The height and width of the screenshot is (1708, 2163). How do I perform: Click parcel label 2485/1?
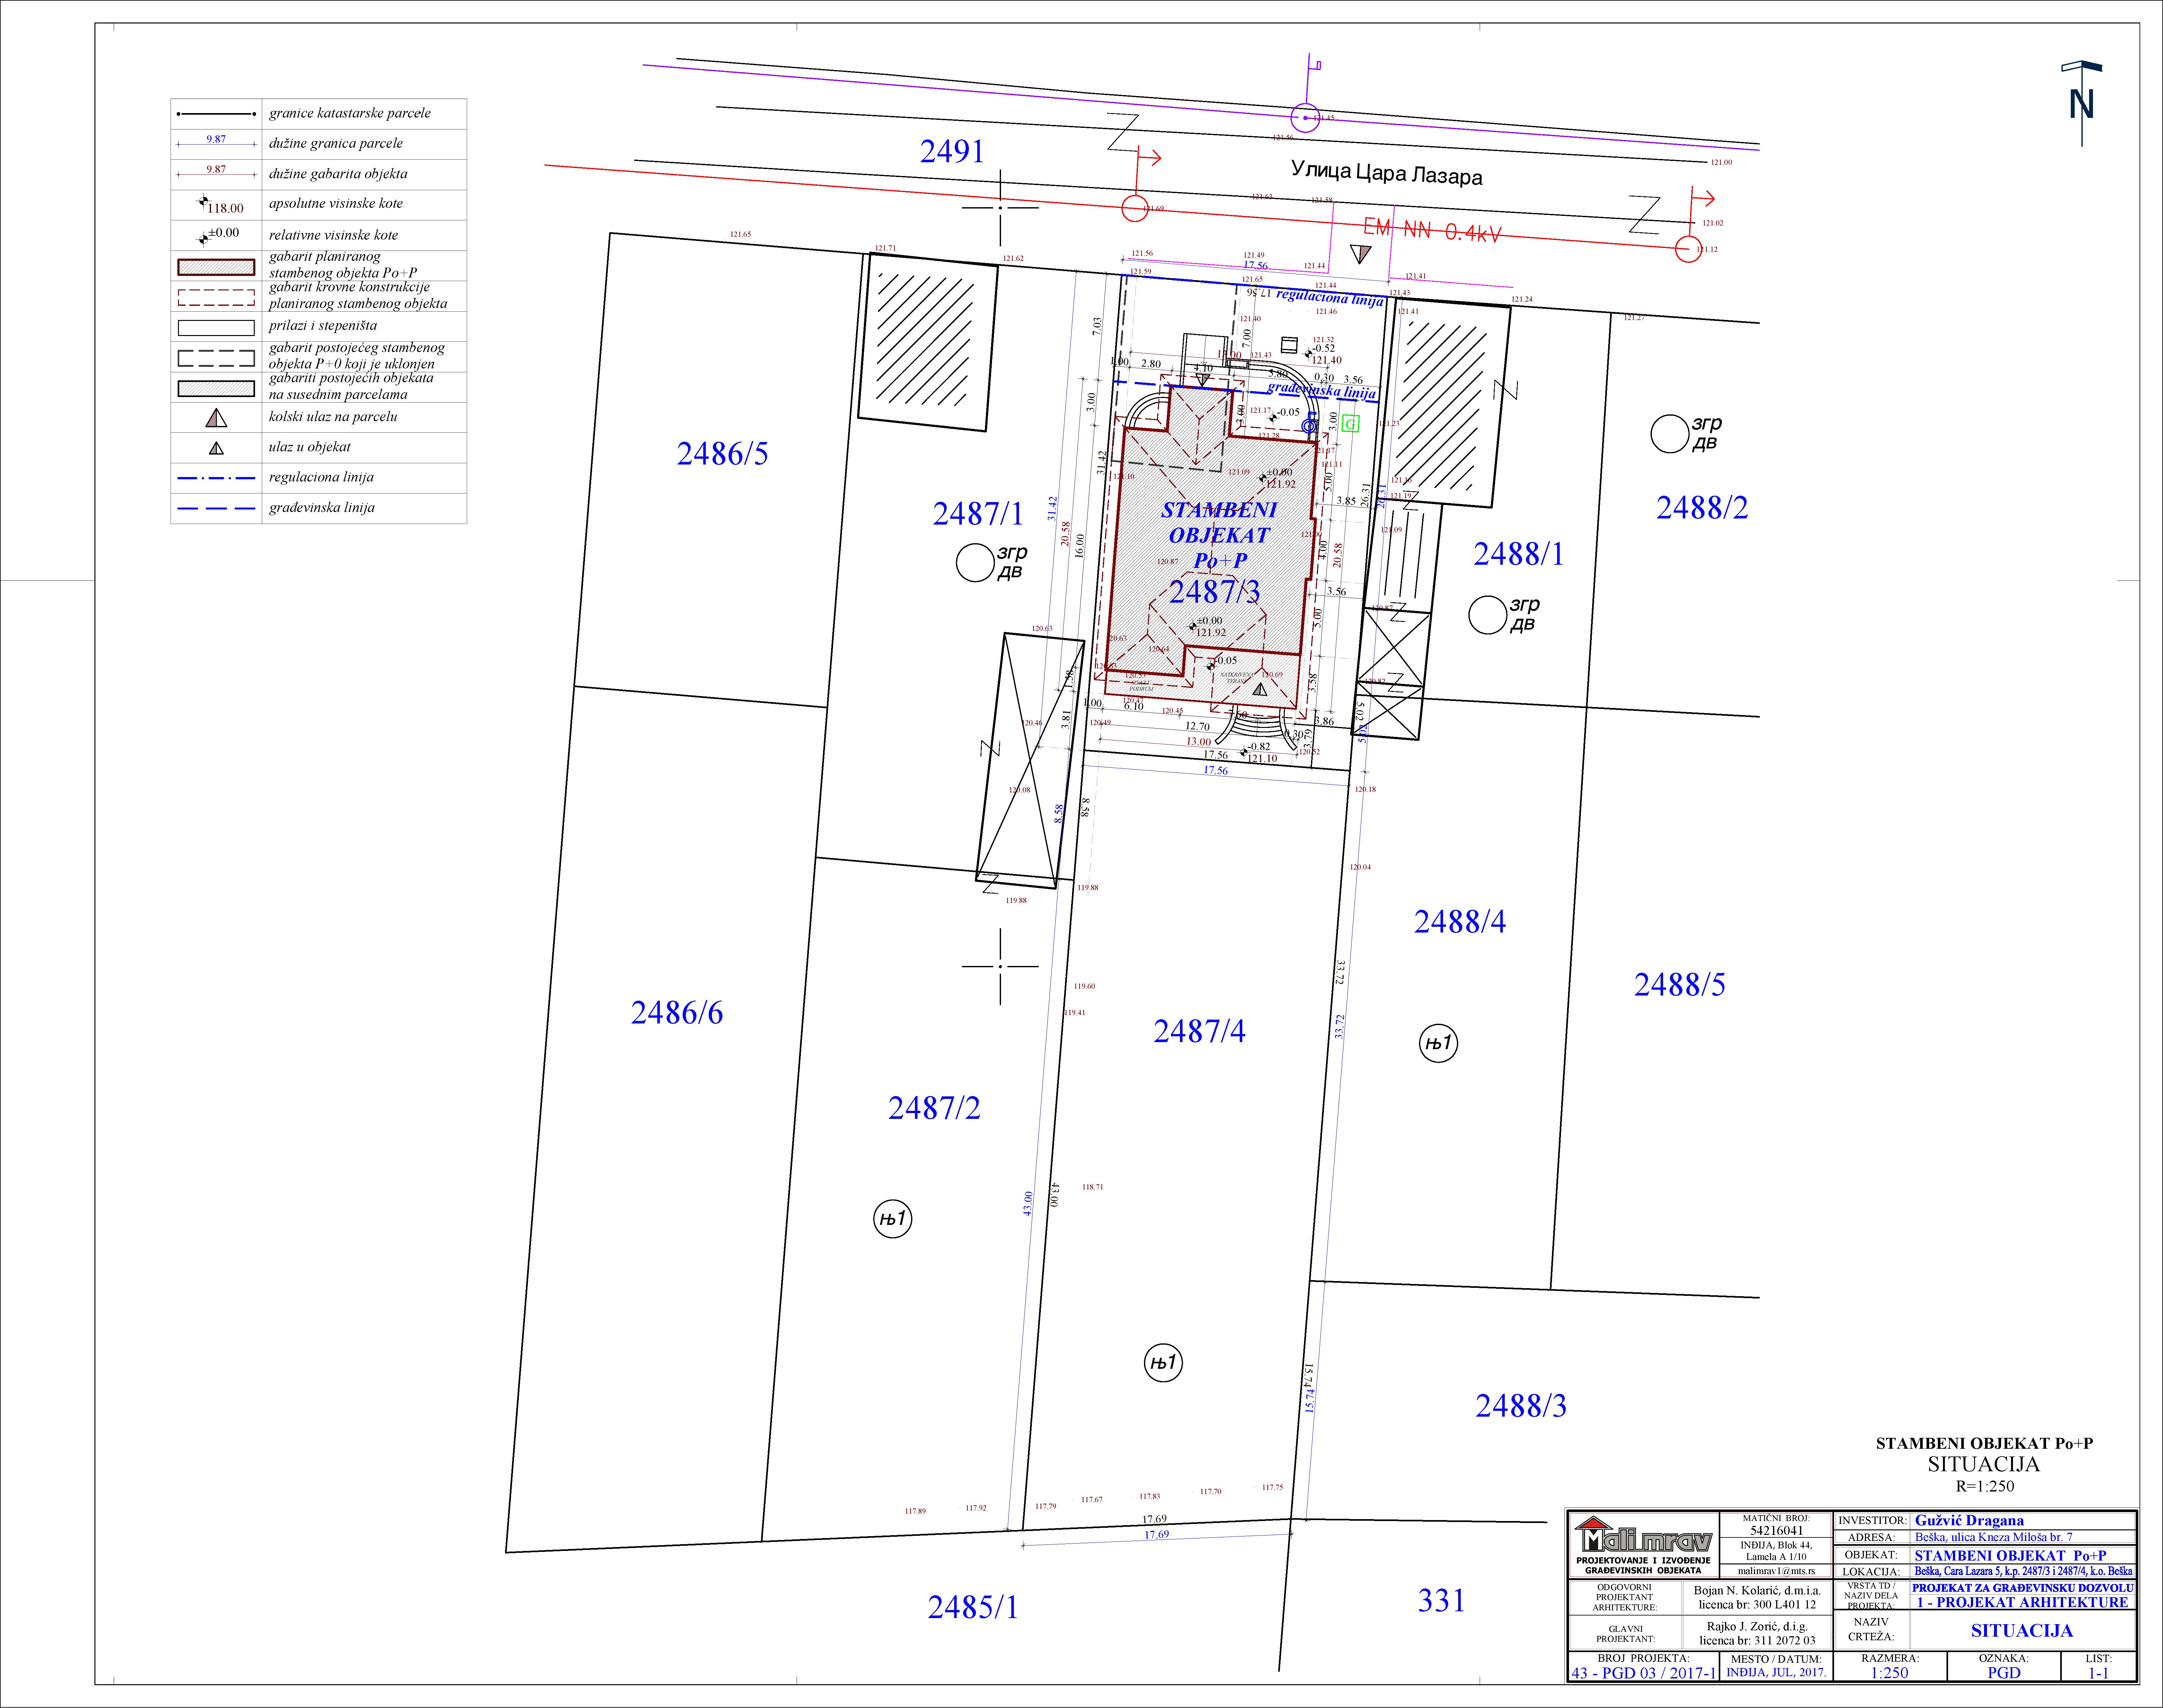click(973, 1607)
